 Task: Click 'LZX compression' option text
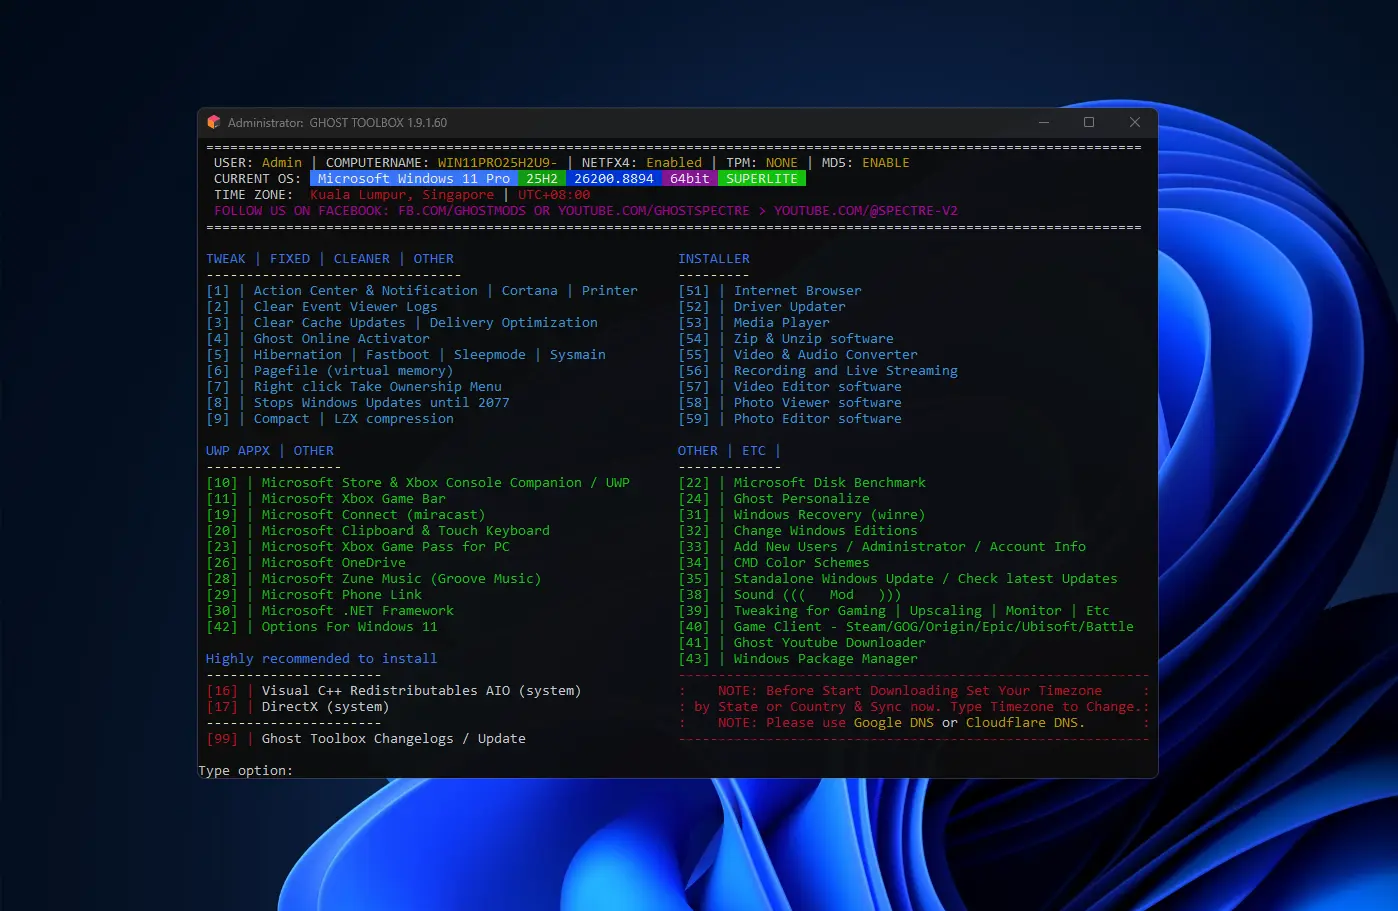[394, 419]
